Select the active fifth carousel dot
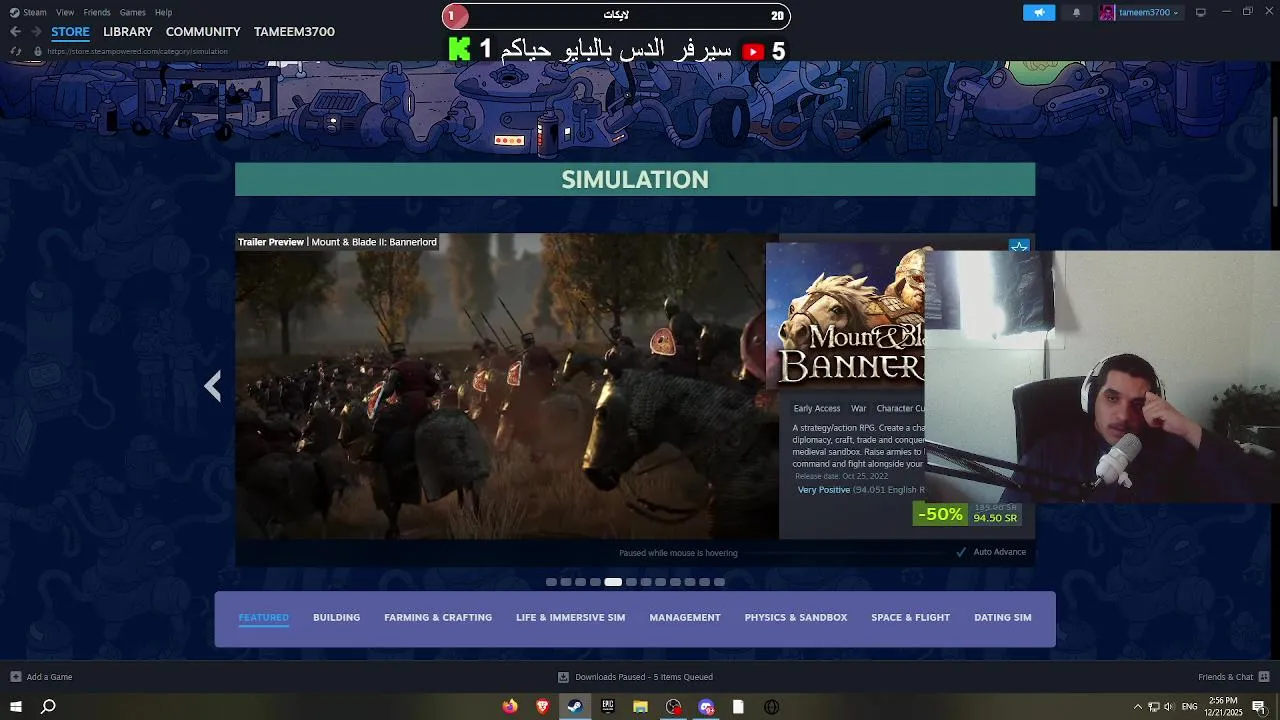Image resolution: width=1280 pixels, height=720 pixels. pos(613,582)
